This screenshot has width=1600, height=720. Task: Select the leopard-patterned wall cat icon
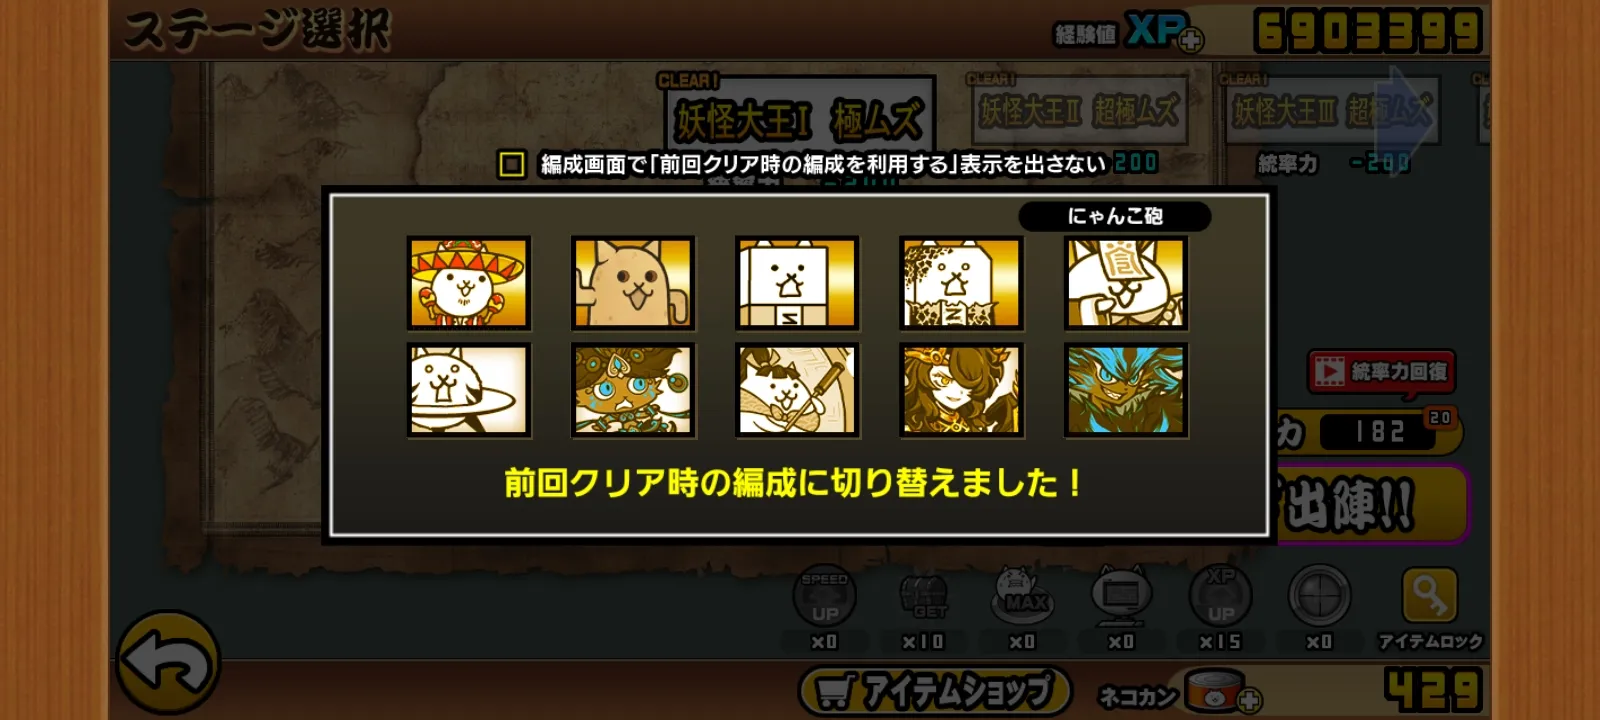(961, 283)
